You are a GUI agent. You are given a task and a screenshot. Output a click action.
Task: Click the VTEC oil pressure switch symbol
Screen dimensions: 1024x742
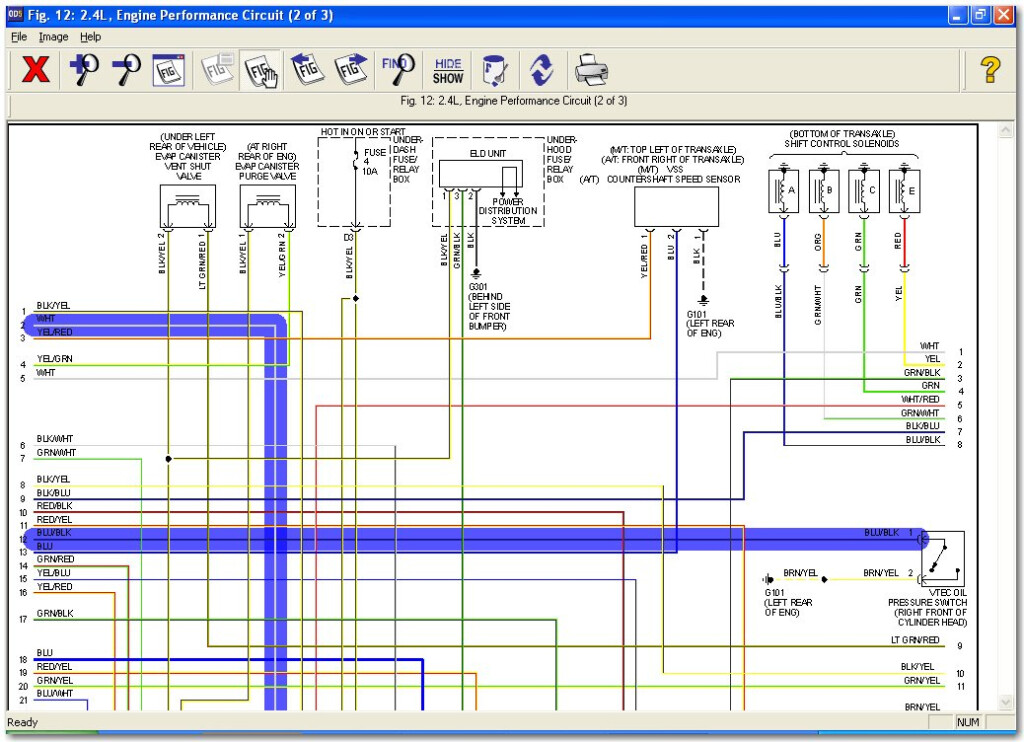tap(943, 558)
